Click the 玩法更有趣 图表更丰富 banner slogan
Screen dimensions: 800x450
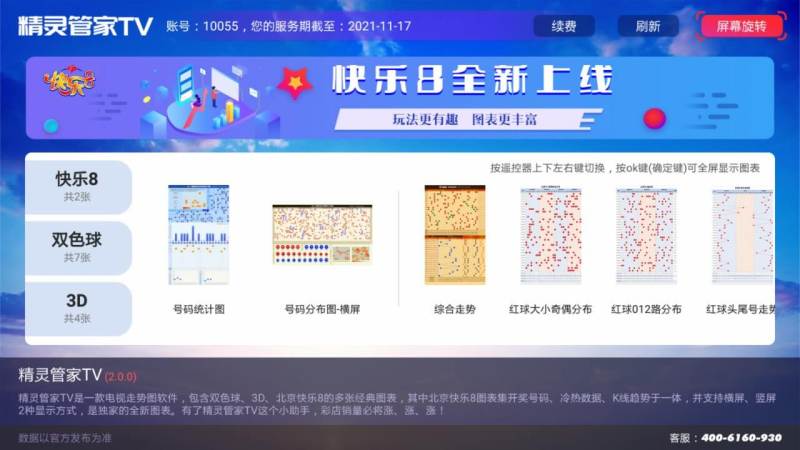[x=465, y=119]
